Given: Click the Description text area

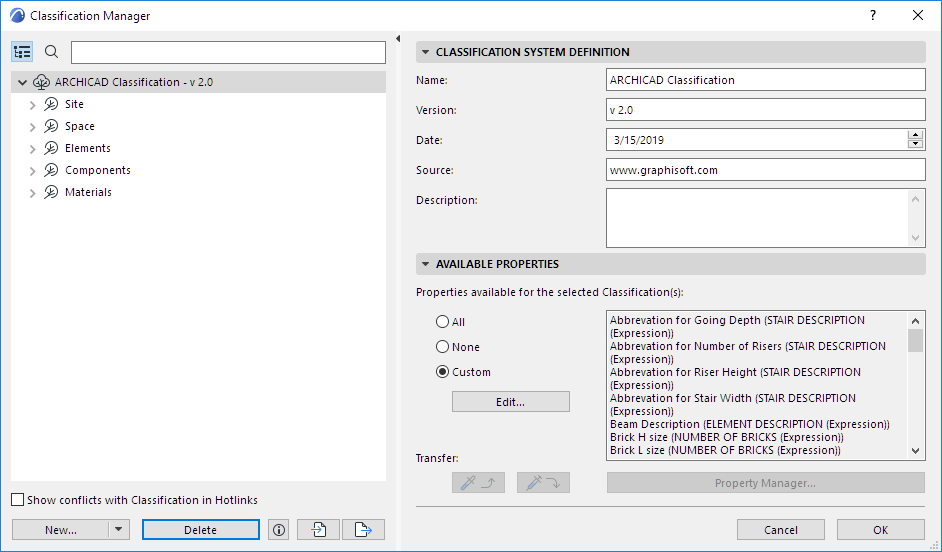Looking at the screenshot, I should (x=757, y=218).
